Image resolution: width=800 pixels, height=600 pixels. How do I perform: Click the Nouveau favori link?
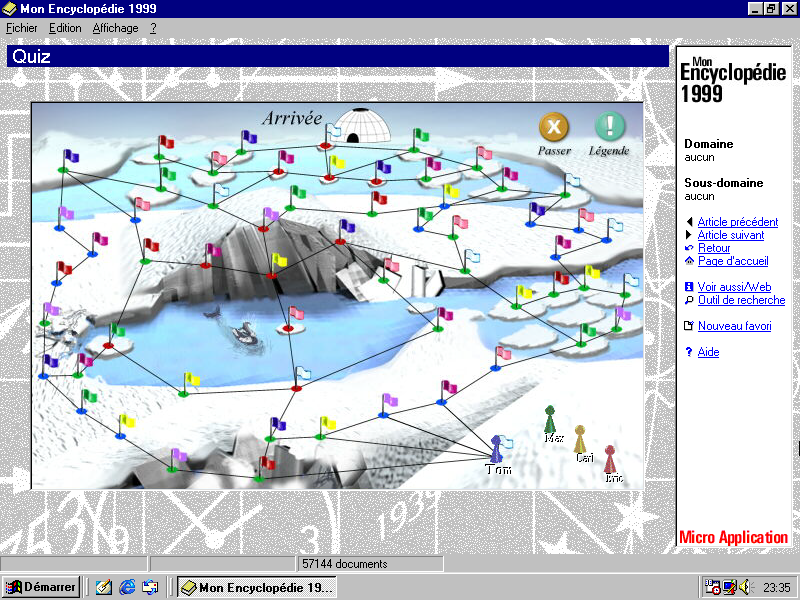734,326
